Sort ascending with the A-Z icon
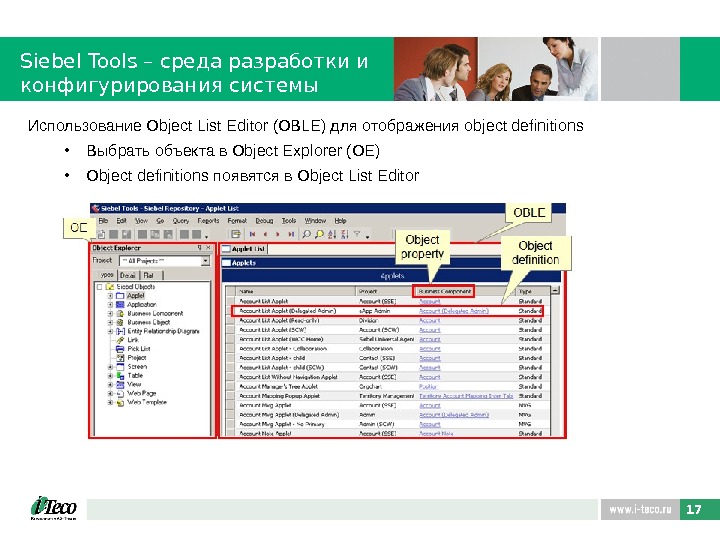Screen dimensions: 720x540 [332, 234]
